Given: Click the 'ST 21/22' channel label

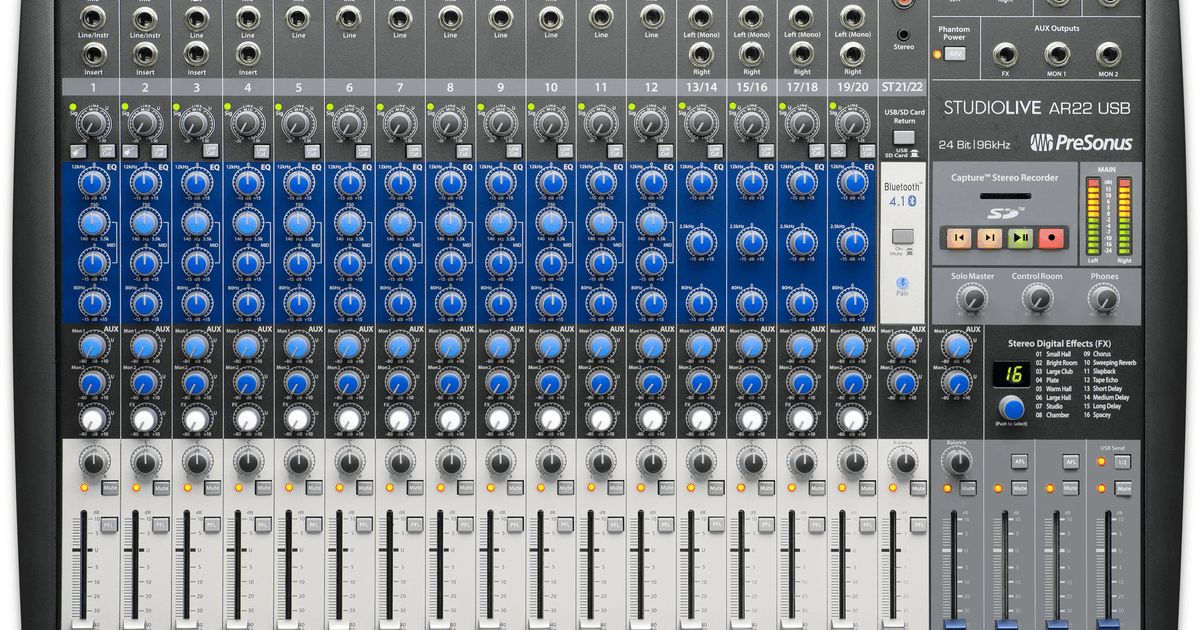Looking at the screenshot, I should pos(903,88).
